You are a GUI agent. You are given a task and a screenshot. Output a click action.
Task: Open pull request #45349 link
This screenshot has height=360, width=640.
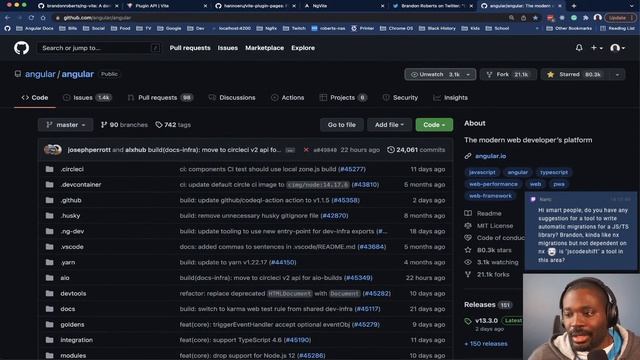pyautogui.click(x=358, y=278)
